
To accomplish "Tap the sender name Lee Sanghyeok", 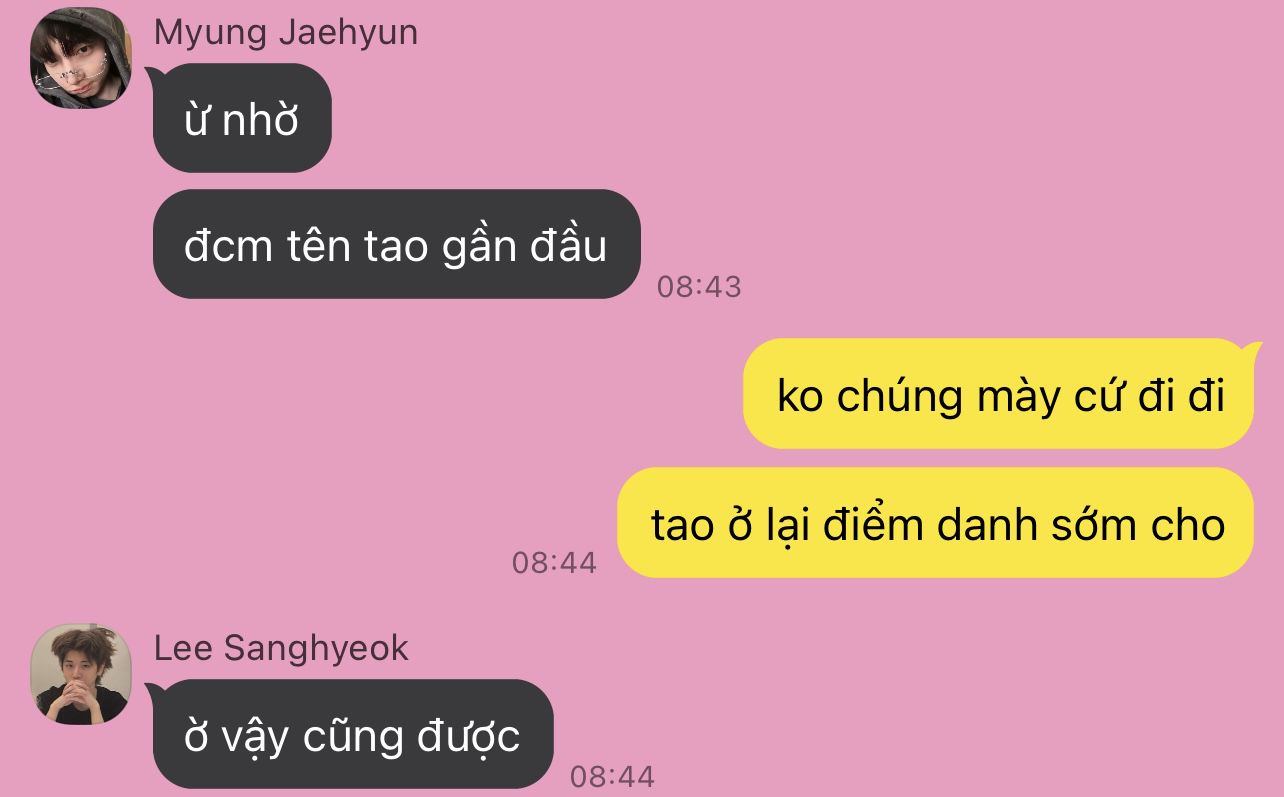I will point(281,648).
